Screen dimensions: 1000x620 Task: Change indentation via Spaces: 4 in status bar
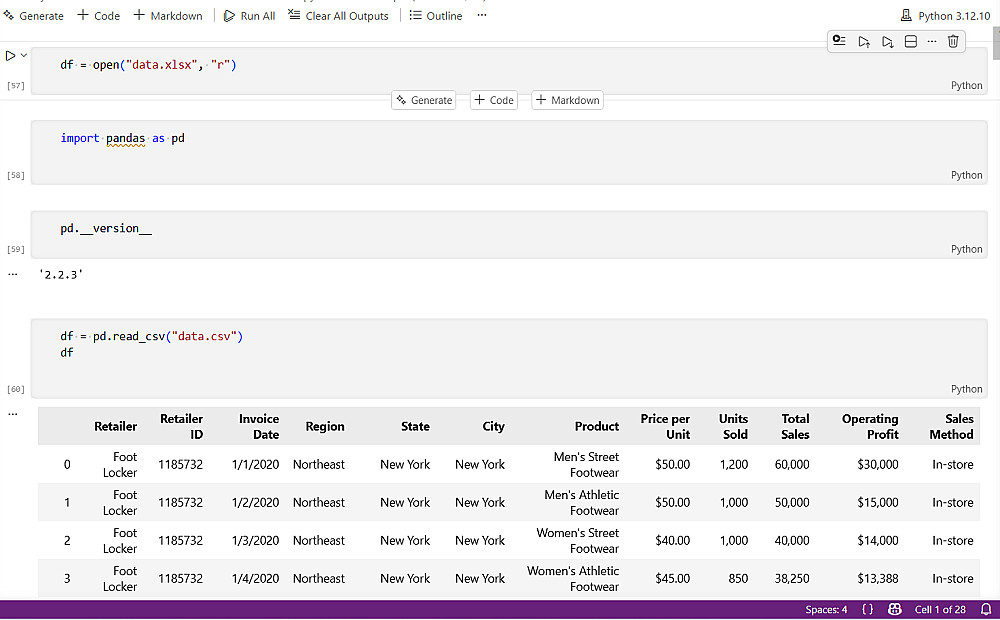click(826, 610)
